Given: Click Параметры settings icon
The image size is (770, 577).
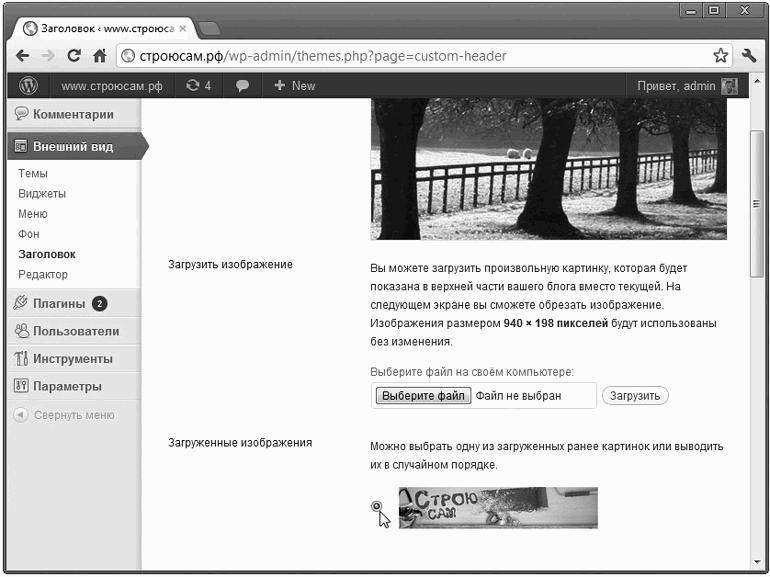Looking at the screenshot, I should [x=21, y=385].
